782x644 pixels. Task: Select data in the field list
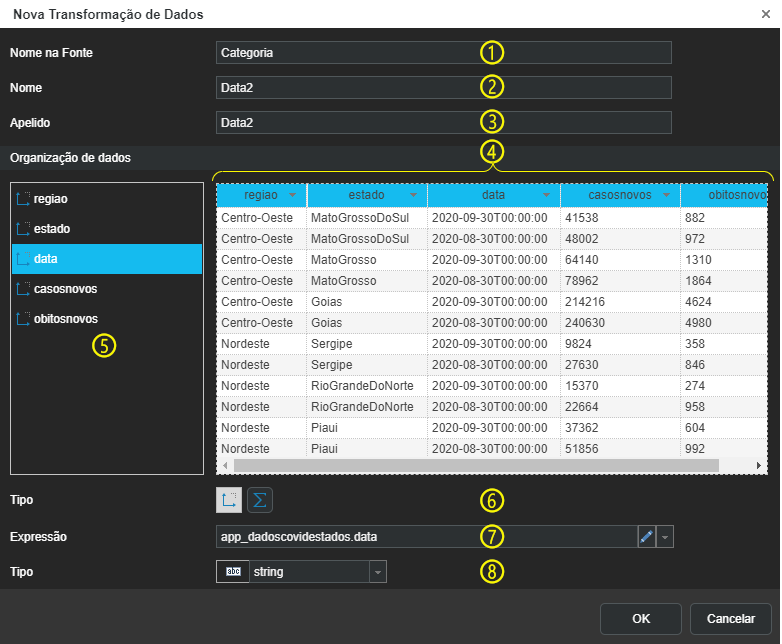(x=107, y=259)
